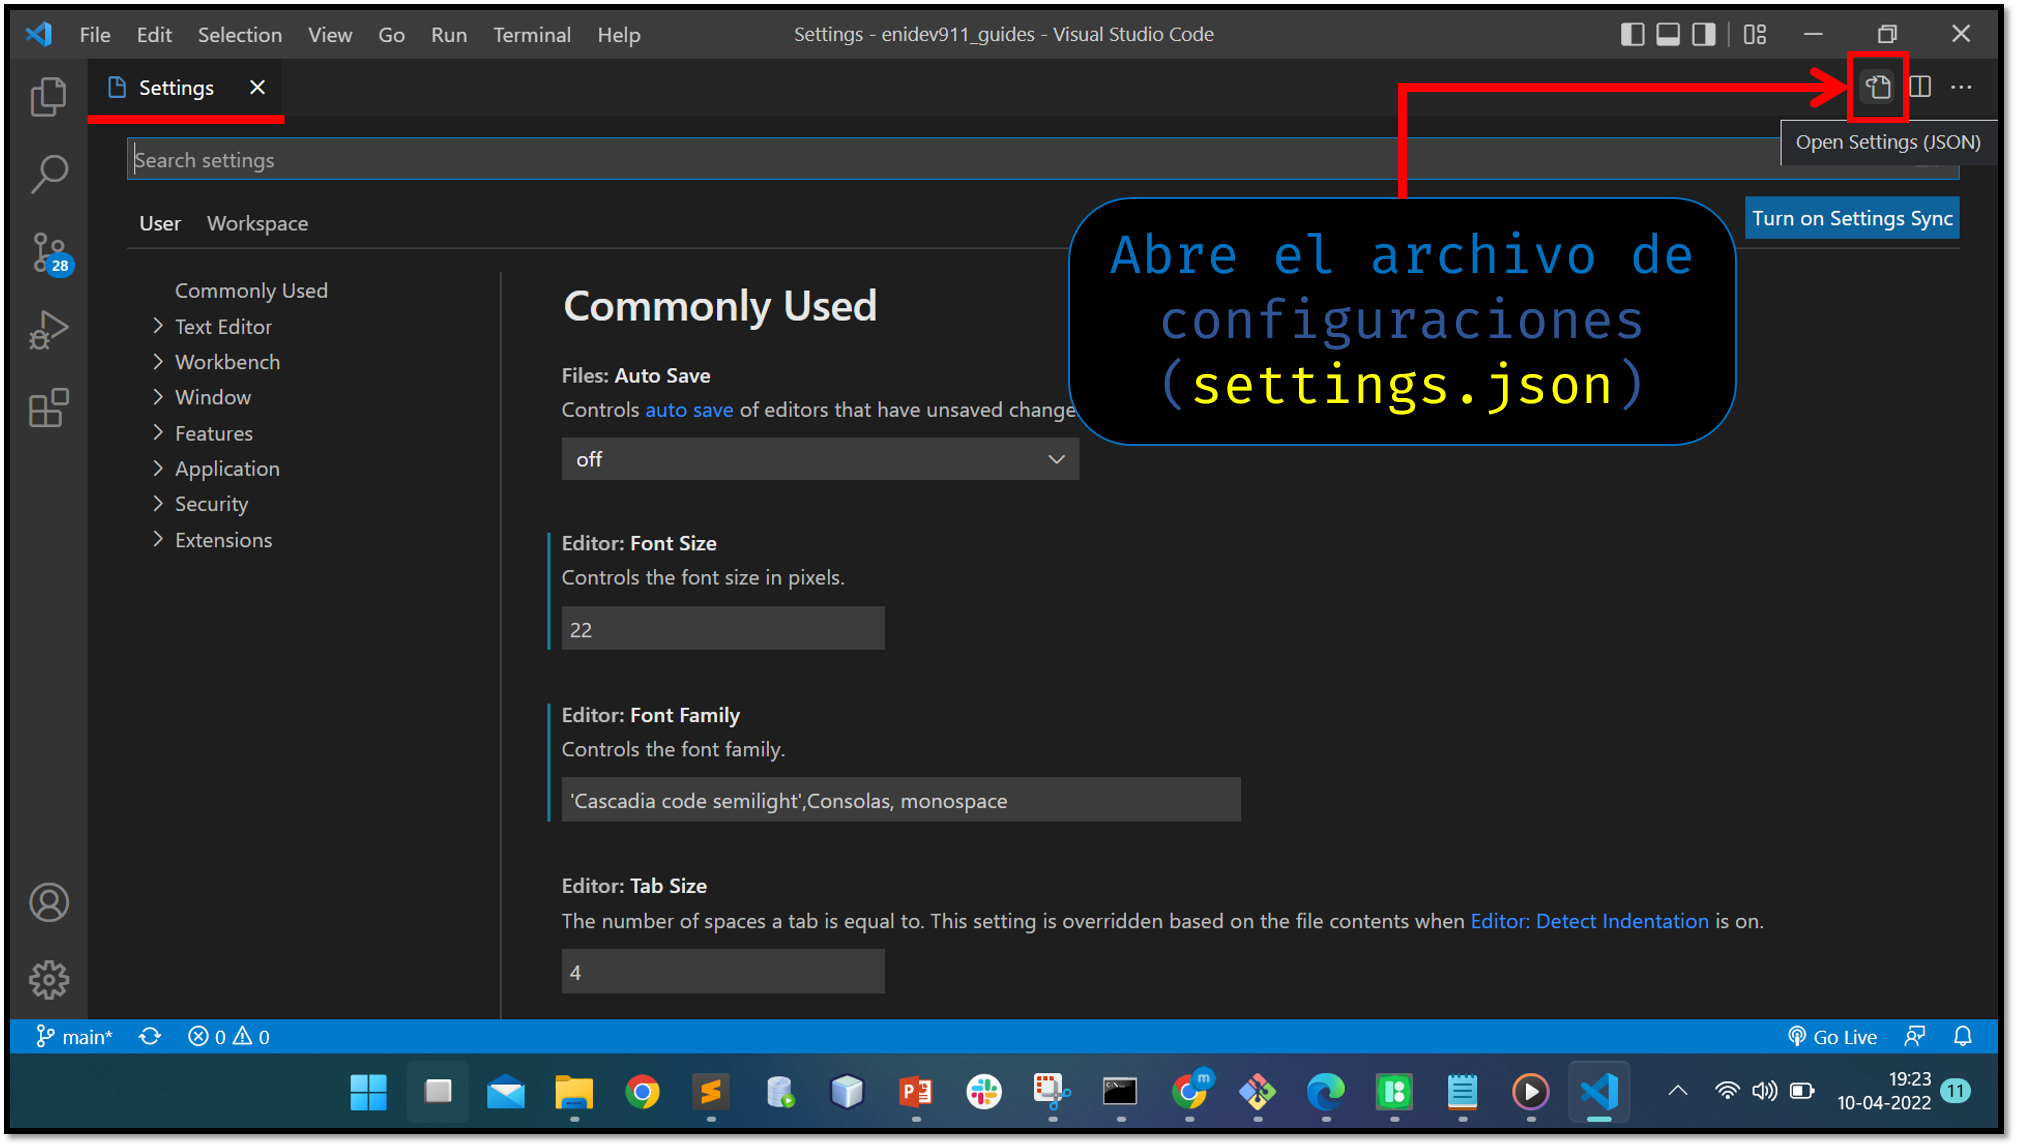Click Synchronize Changes icon in status bar
The image size is (2017, 1147).
click(x=150, y=1037)
